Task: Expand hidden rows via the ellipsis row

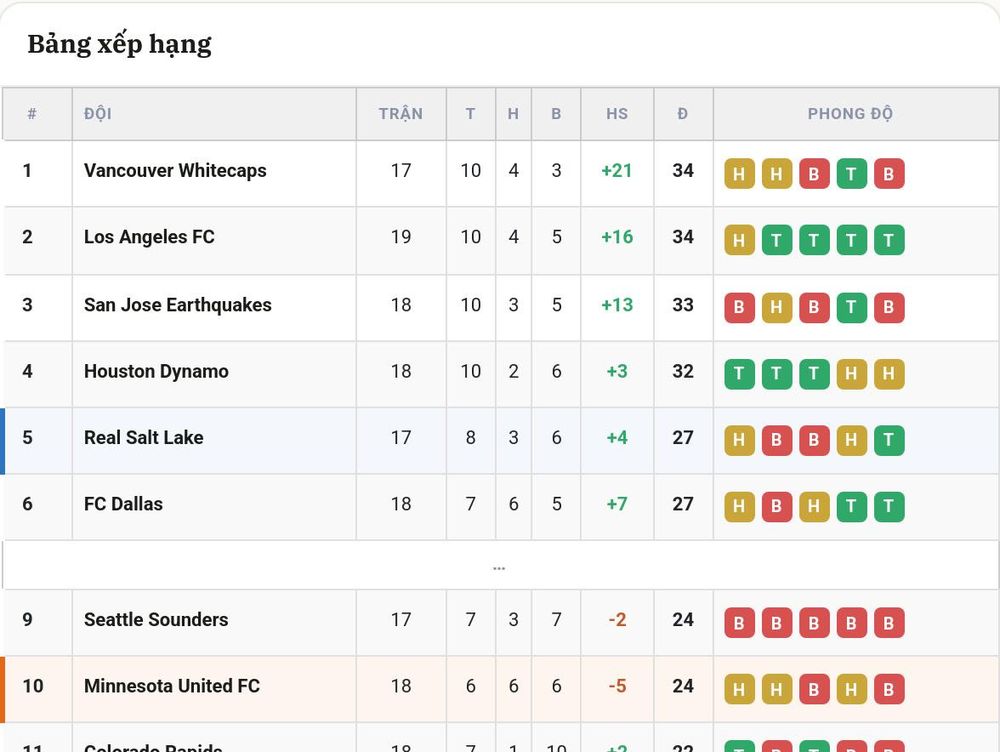Action: (499, 566)
